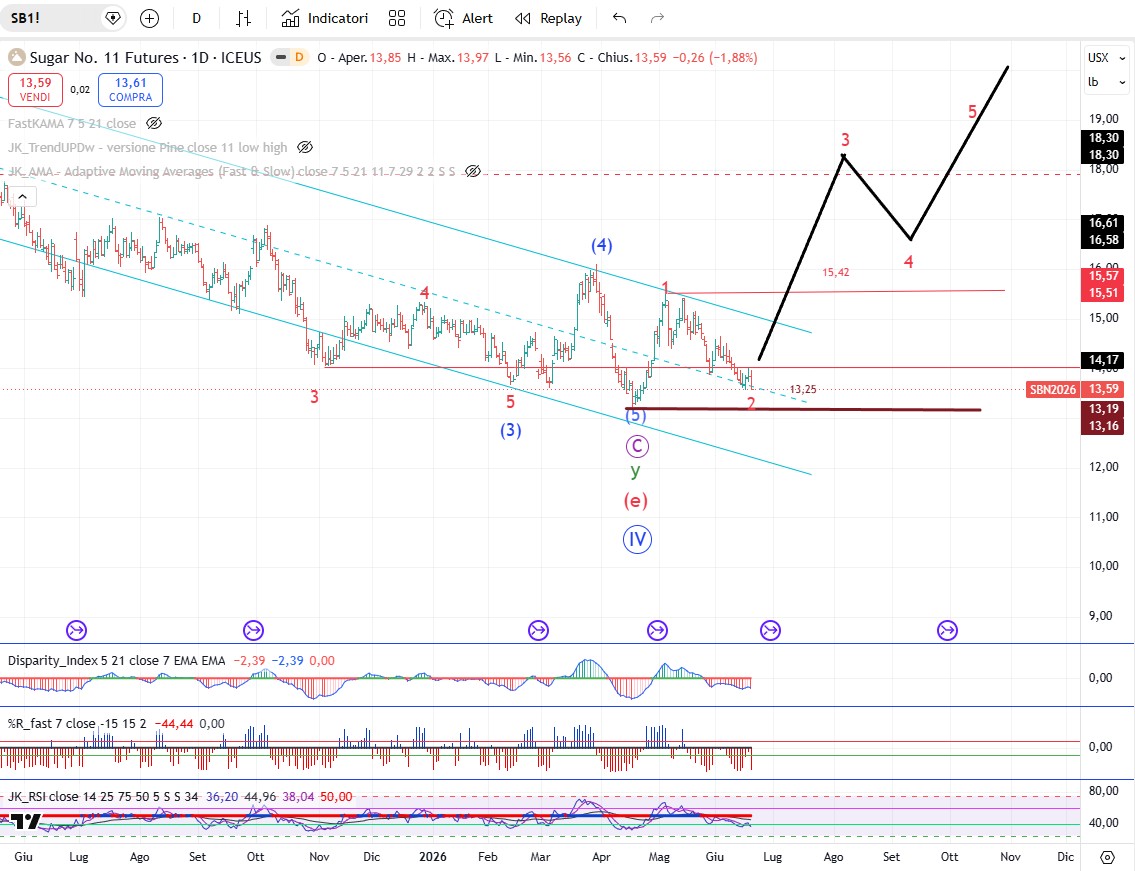
Task: Click the Sugar symbol logo icon
Action: point(17,57)
